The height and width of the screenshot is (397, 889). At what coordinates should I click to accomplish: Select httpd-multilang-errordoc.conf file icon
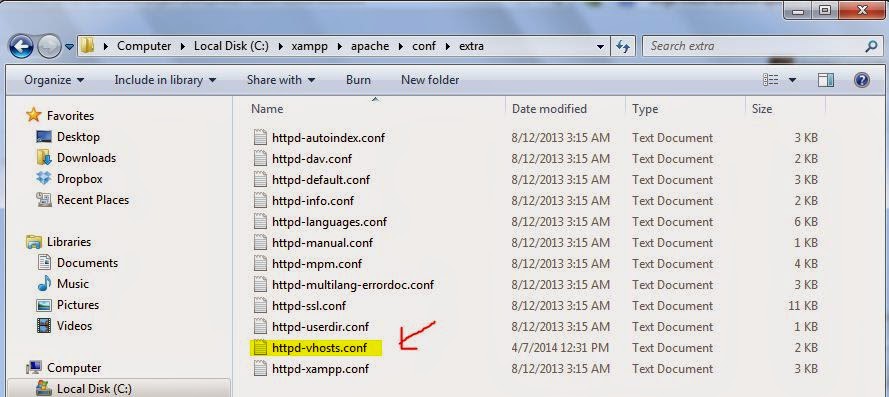point(260,285)
